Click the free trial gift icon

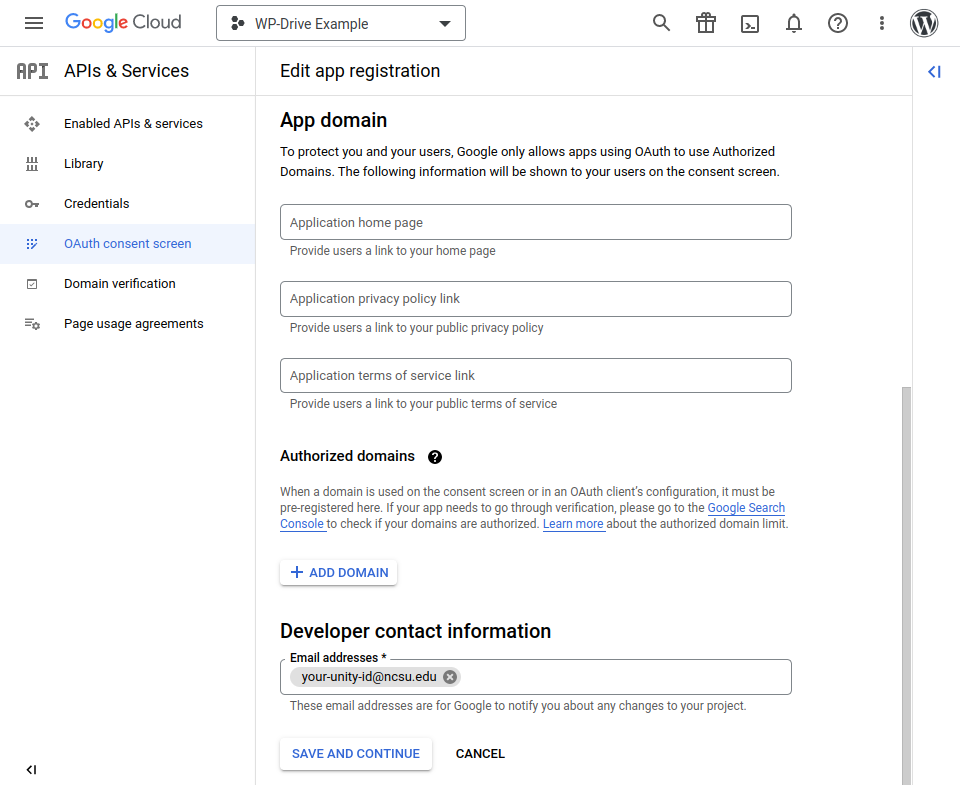click(x=706, y=22)
